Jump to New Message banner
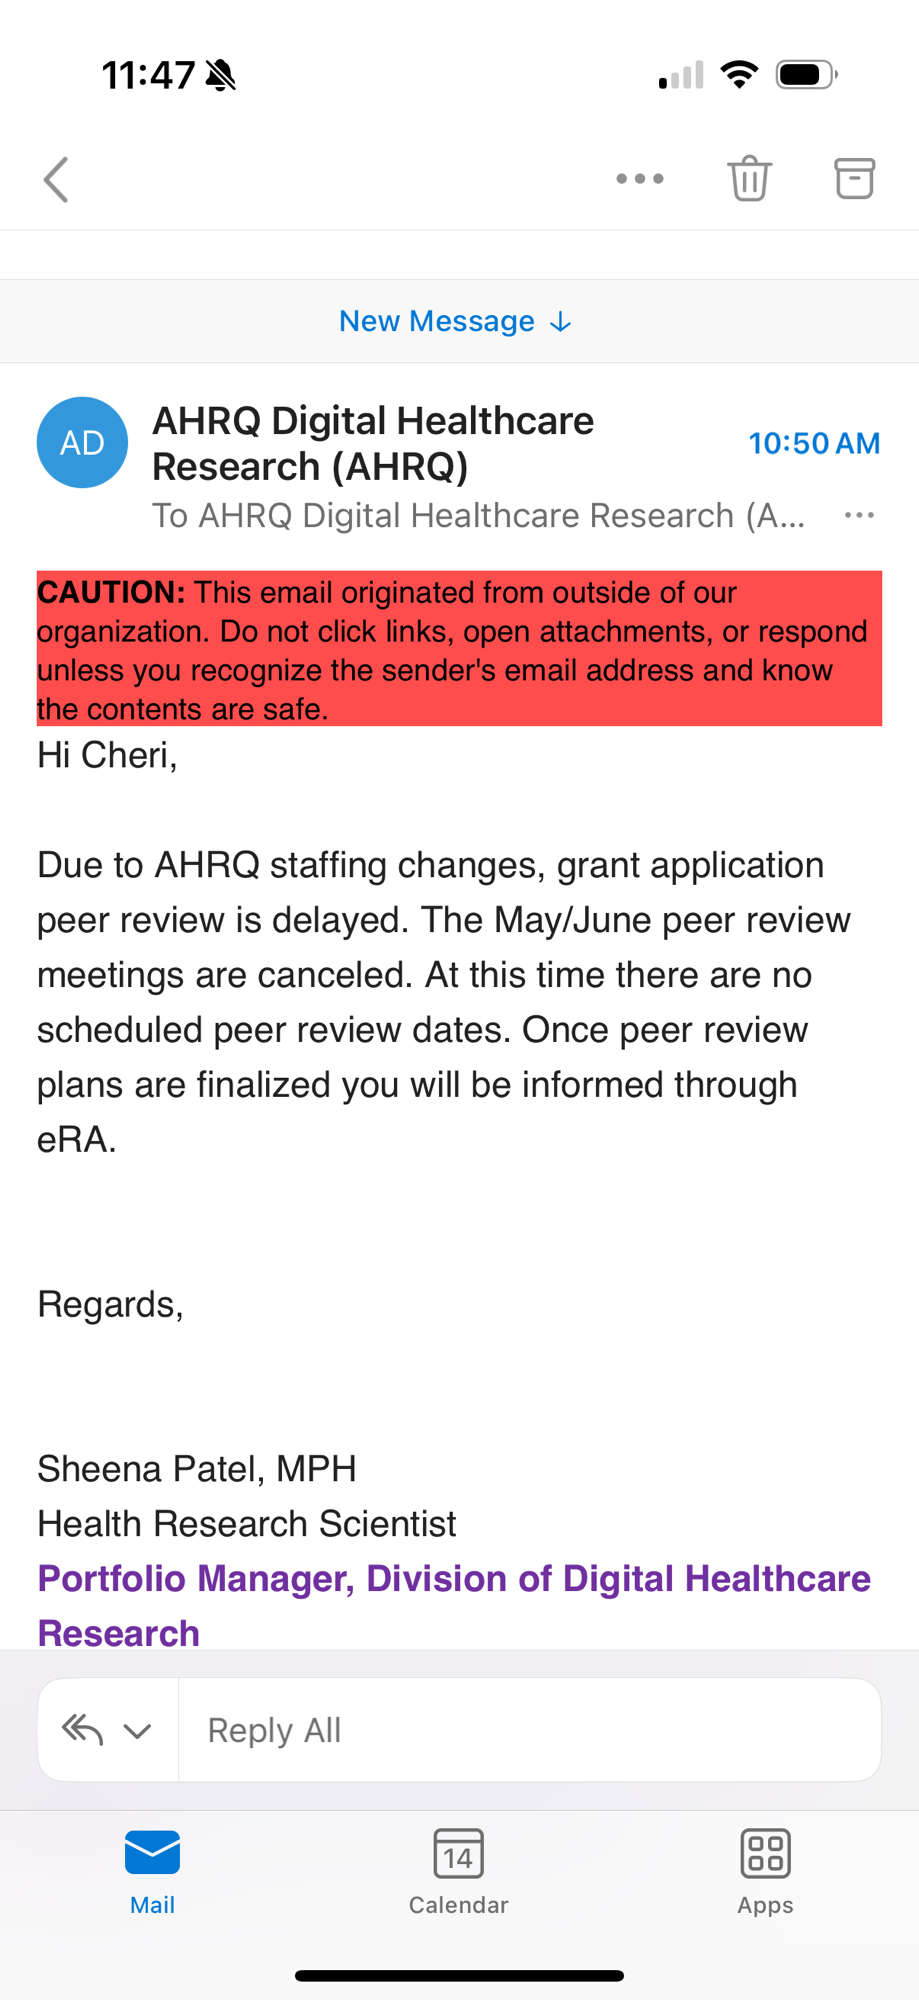This screenshot has height=2000, width=919. pos(455,321)
